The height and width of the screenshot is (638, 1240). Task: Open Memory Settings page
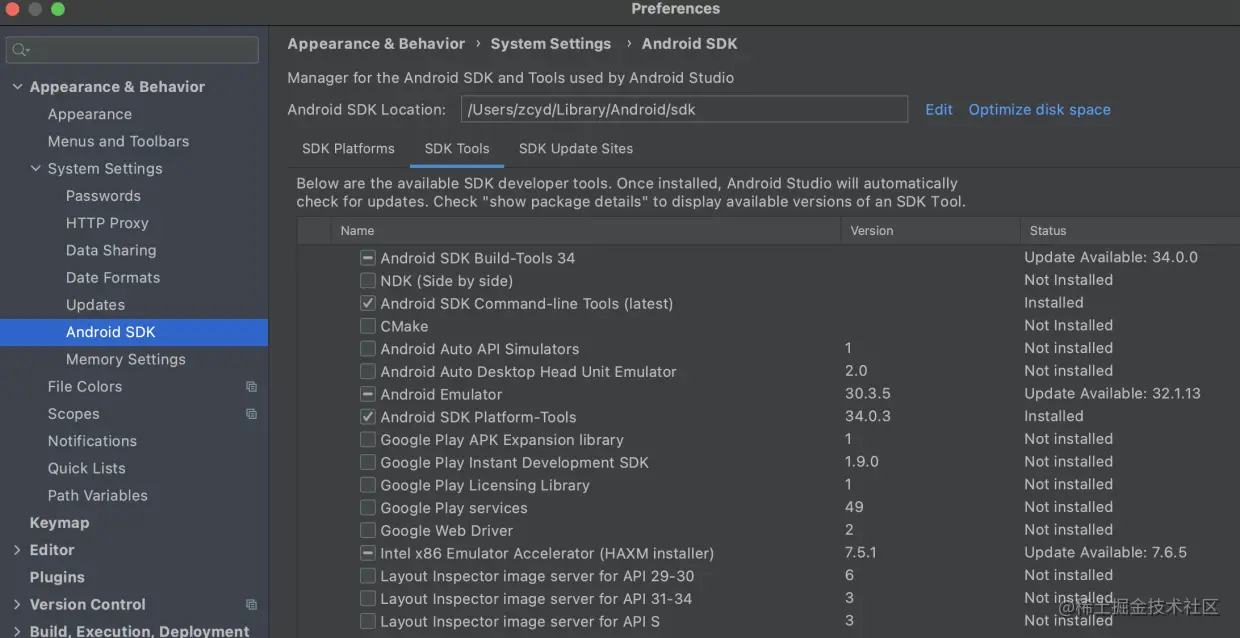(126, 360)
